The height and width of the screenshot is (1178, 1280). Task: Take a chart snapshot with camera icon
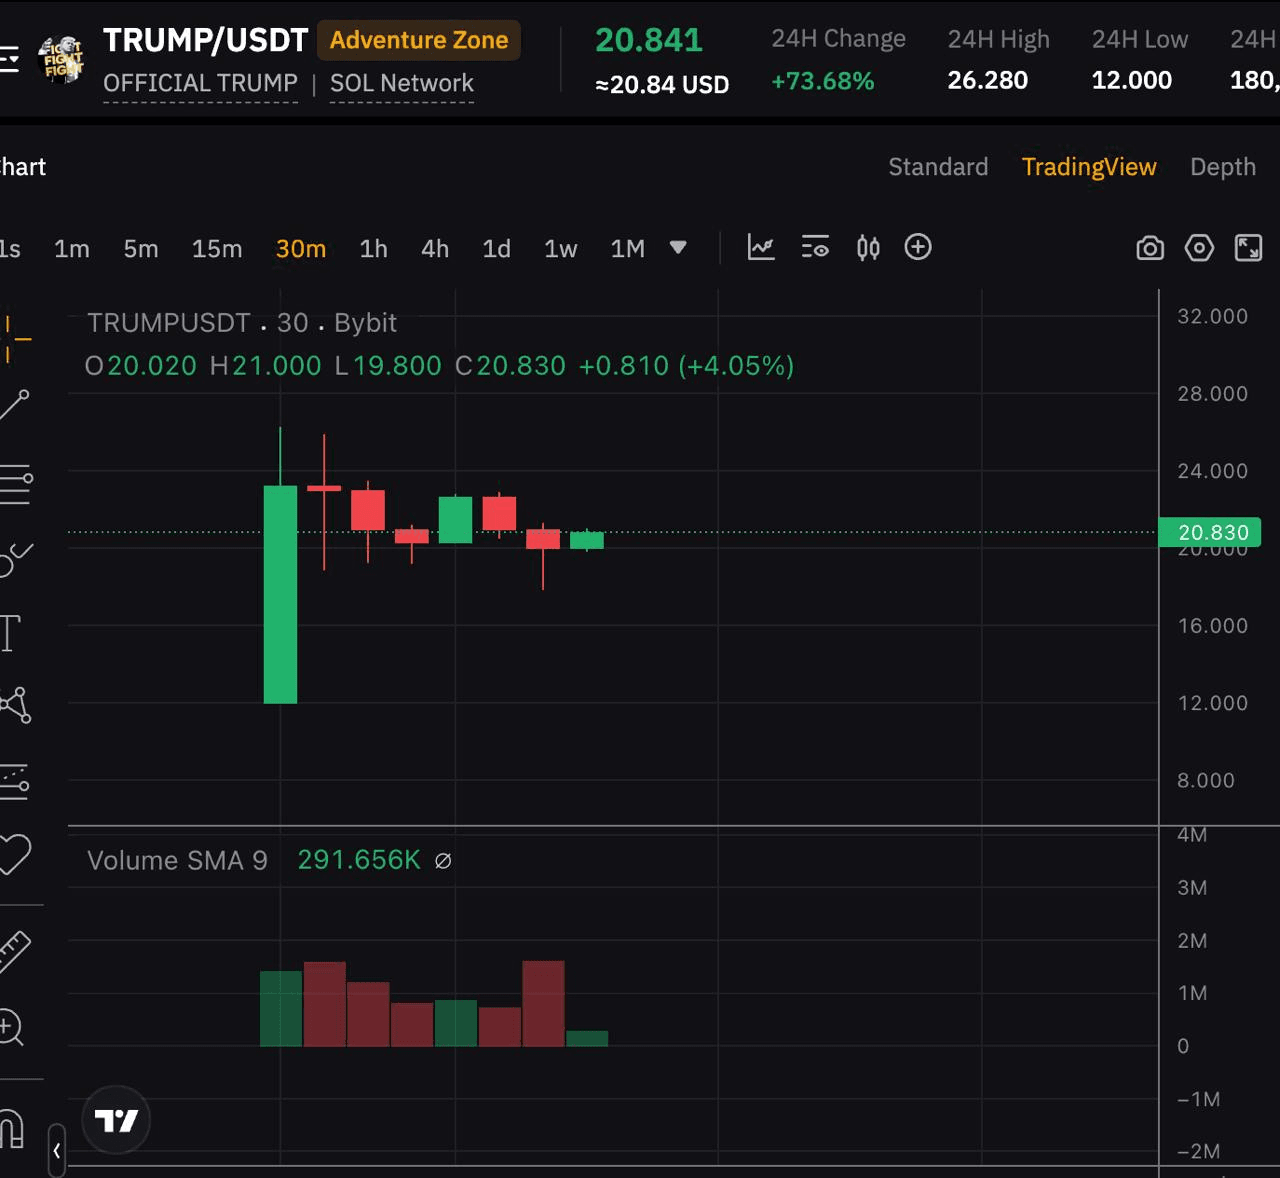(x=1150, y=248)
